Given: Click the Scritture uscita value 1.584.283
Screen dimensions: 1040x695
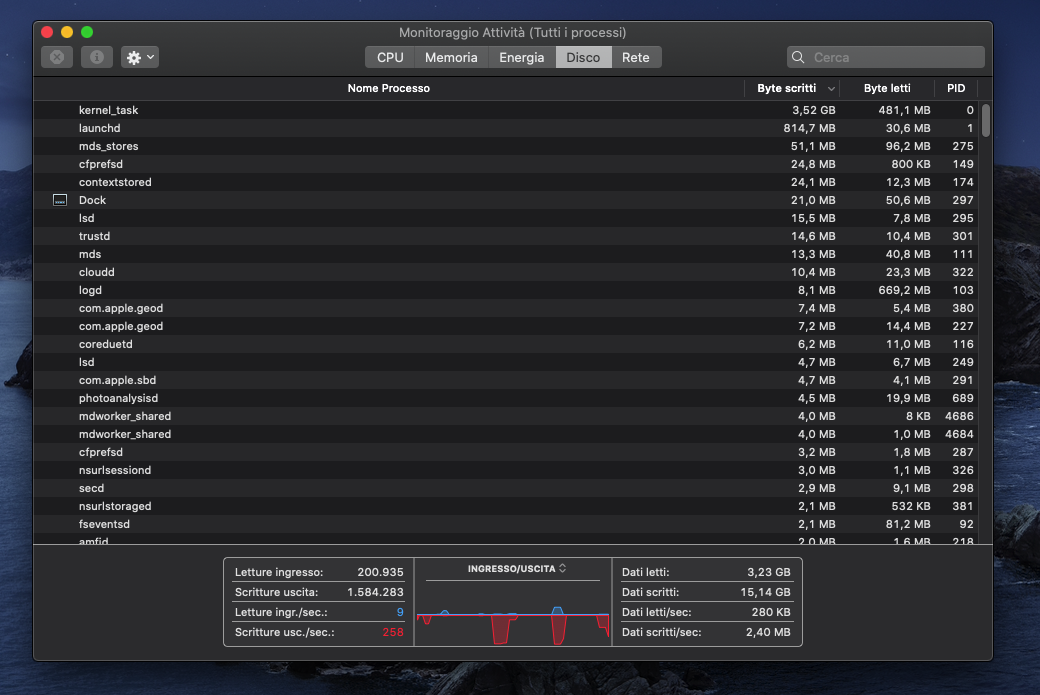Looking at the screenshot, I should [375, 592].
